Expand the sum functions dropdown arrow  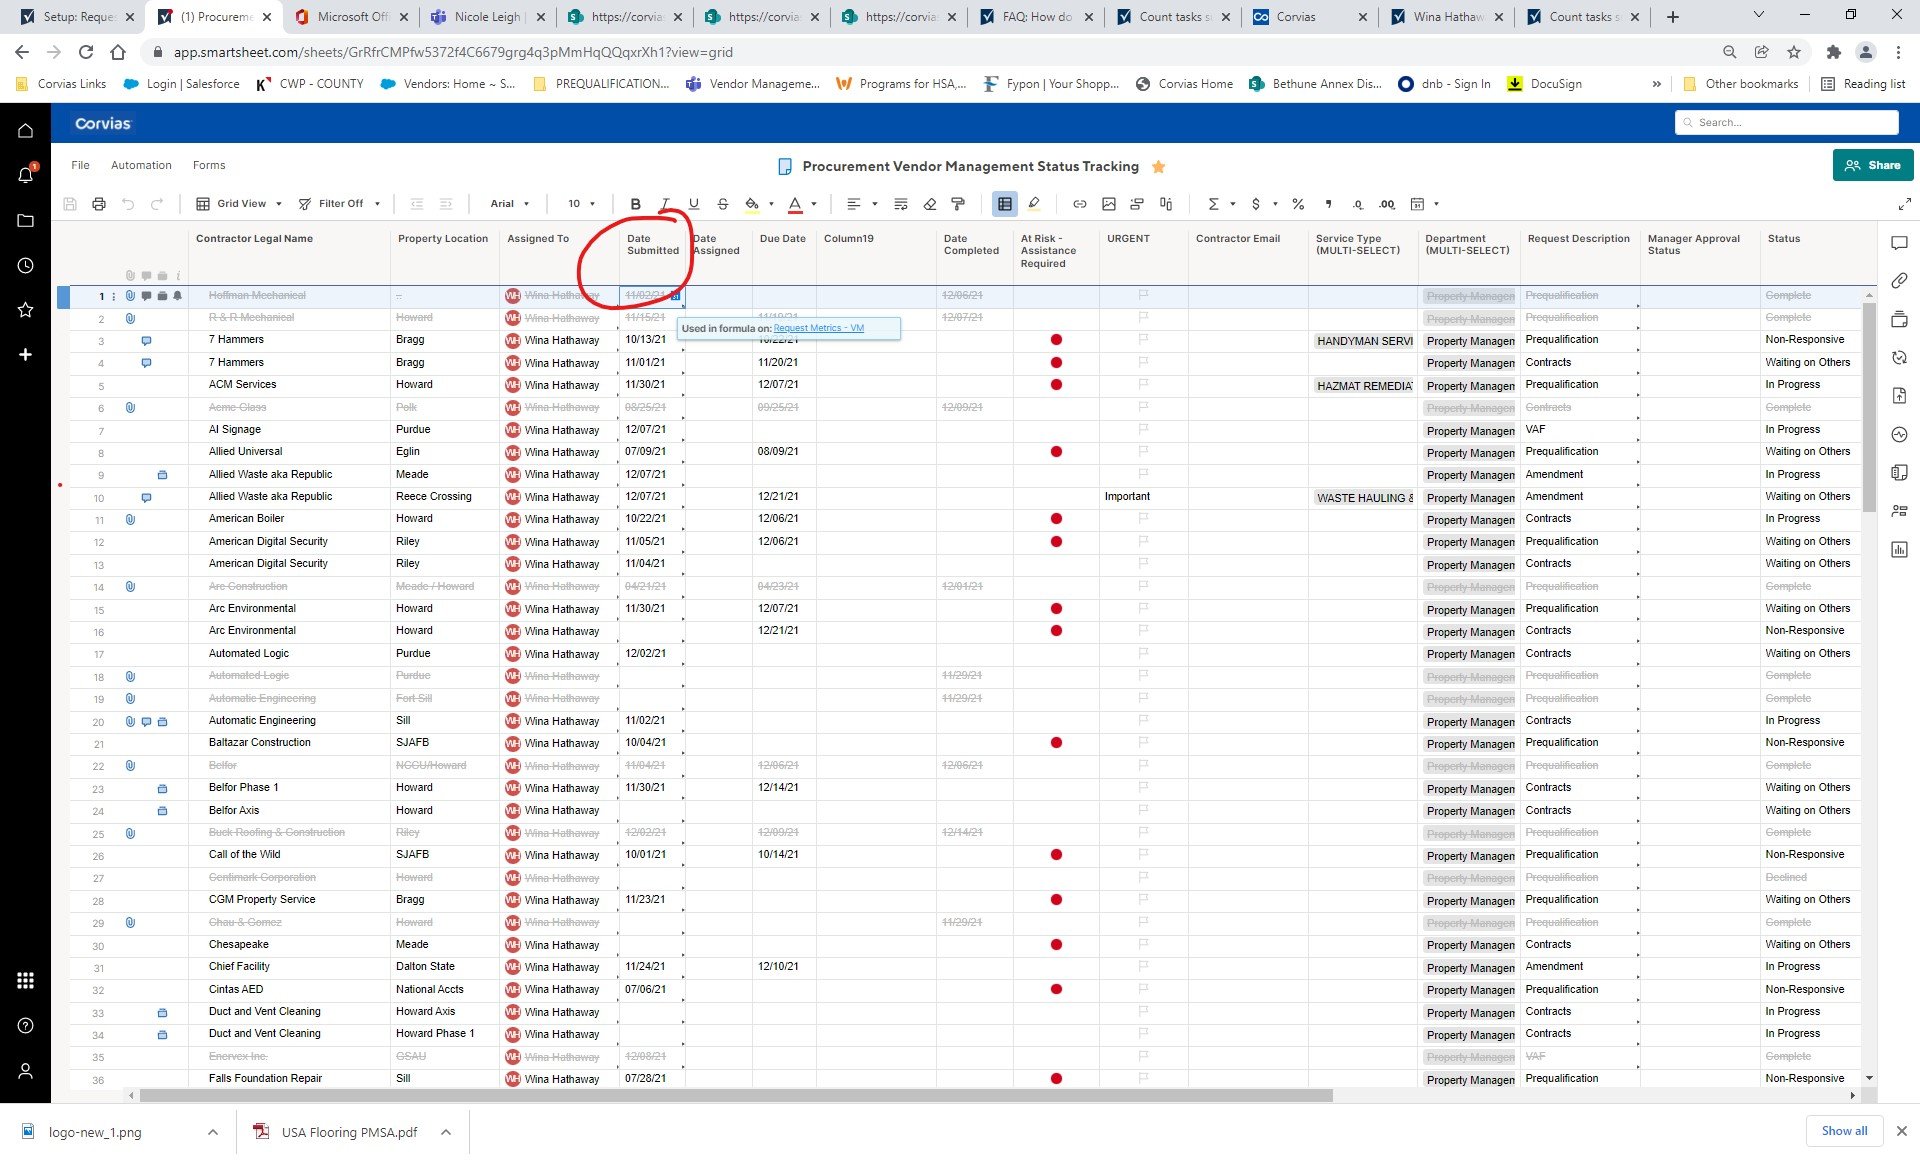[x=1233, y=204]
